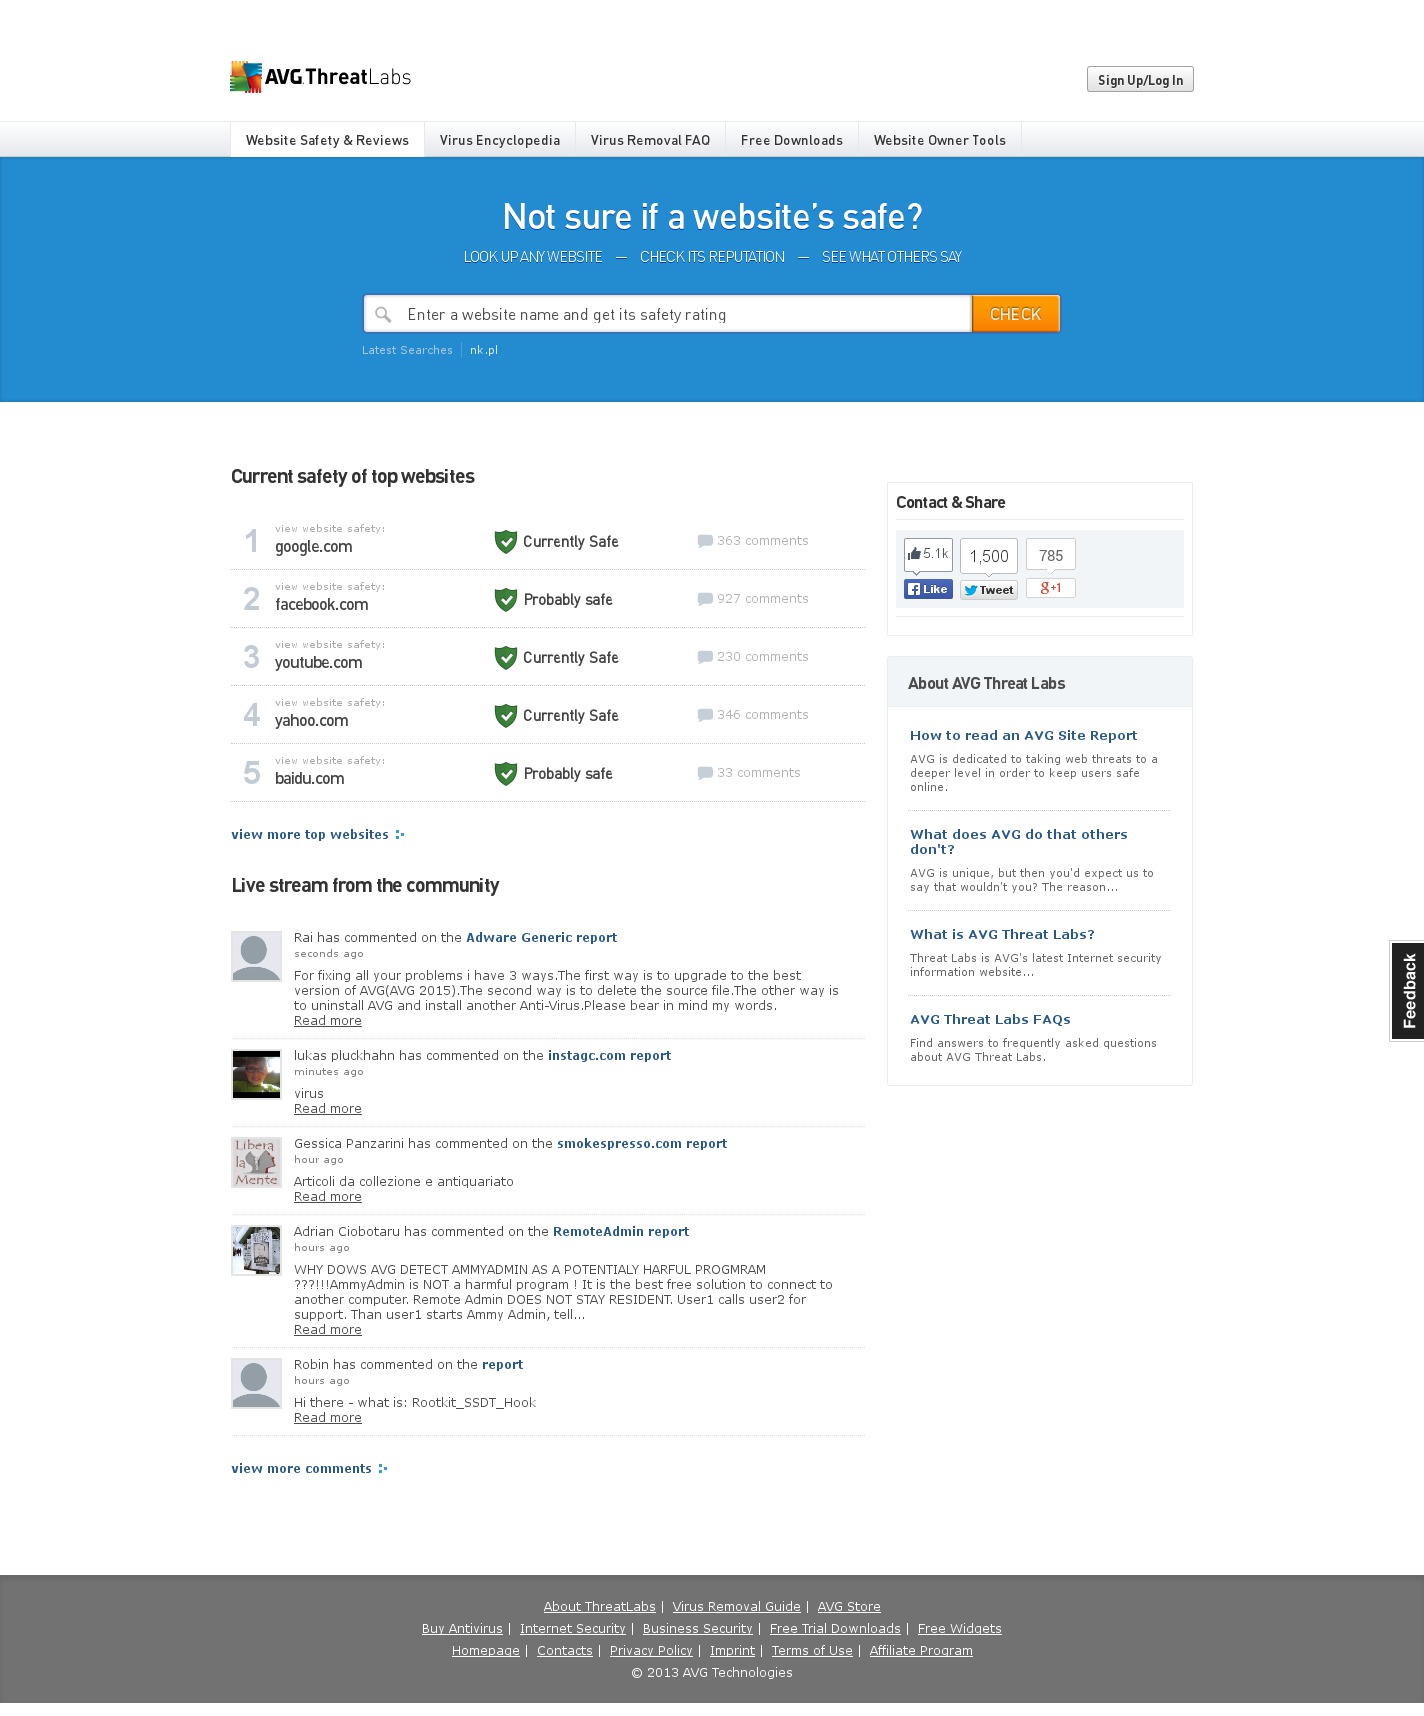Open the nk.pl latest search link
Viewport: 1424px width, 1716px height.
tap(484, 350)
